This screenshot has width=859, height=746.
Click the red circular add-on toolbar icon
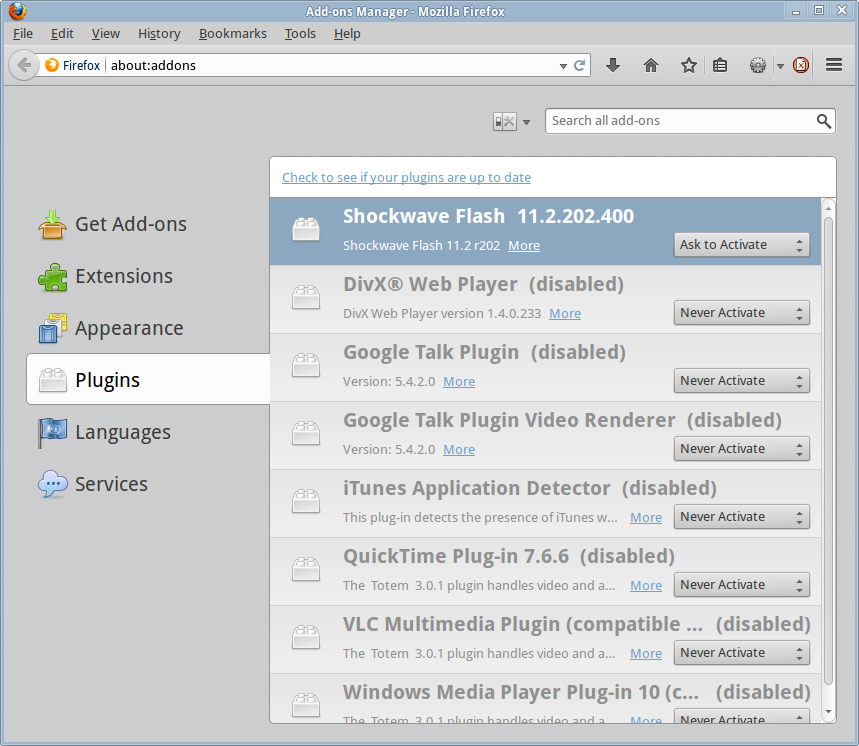pos(801,66)
